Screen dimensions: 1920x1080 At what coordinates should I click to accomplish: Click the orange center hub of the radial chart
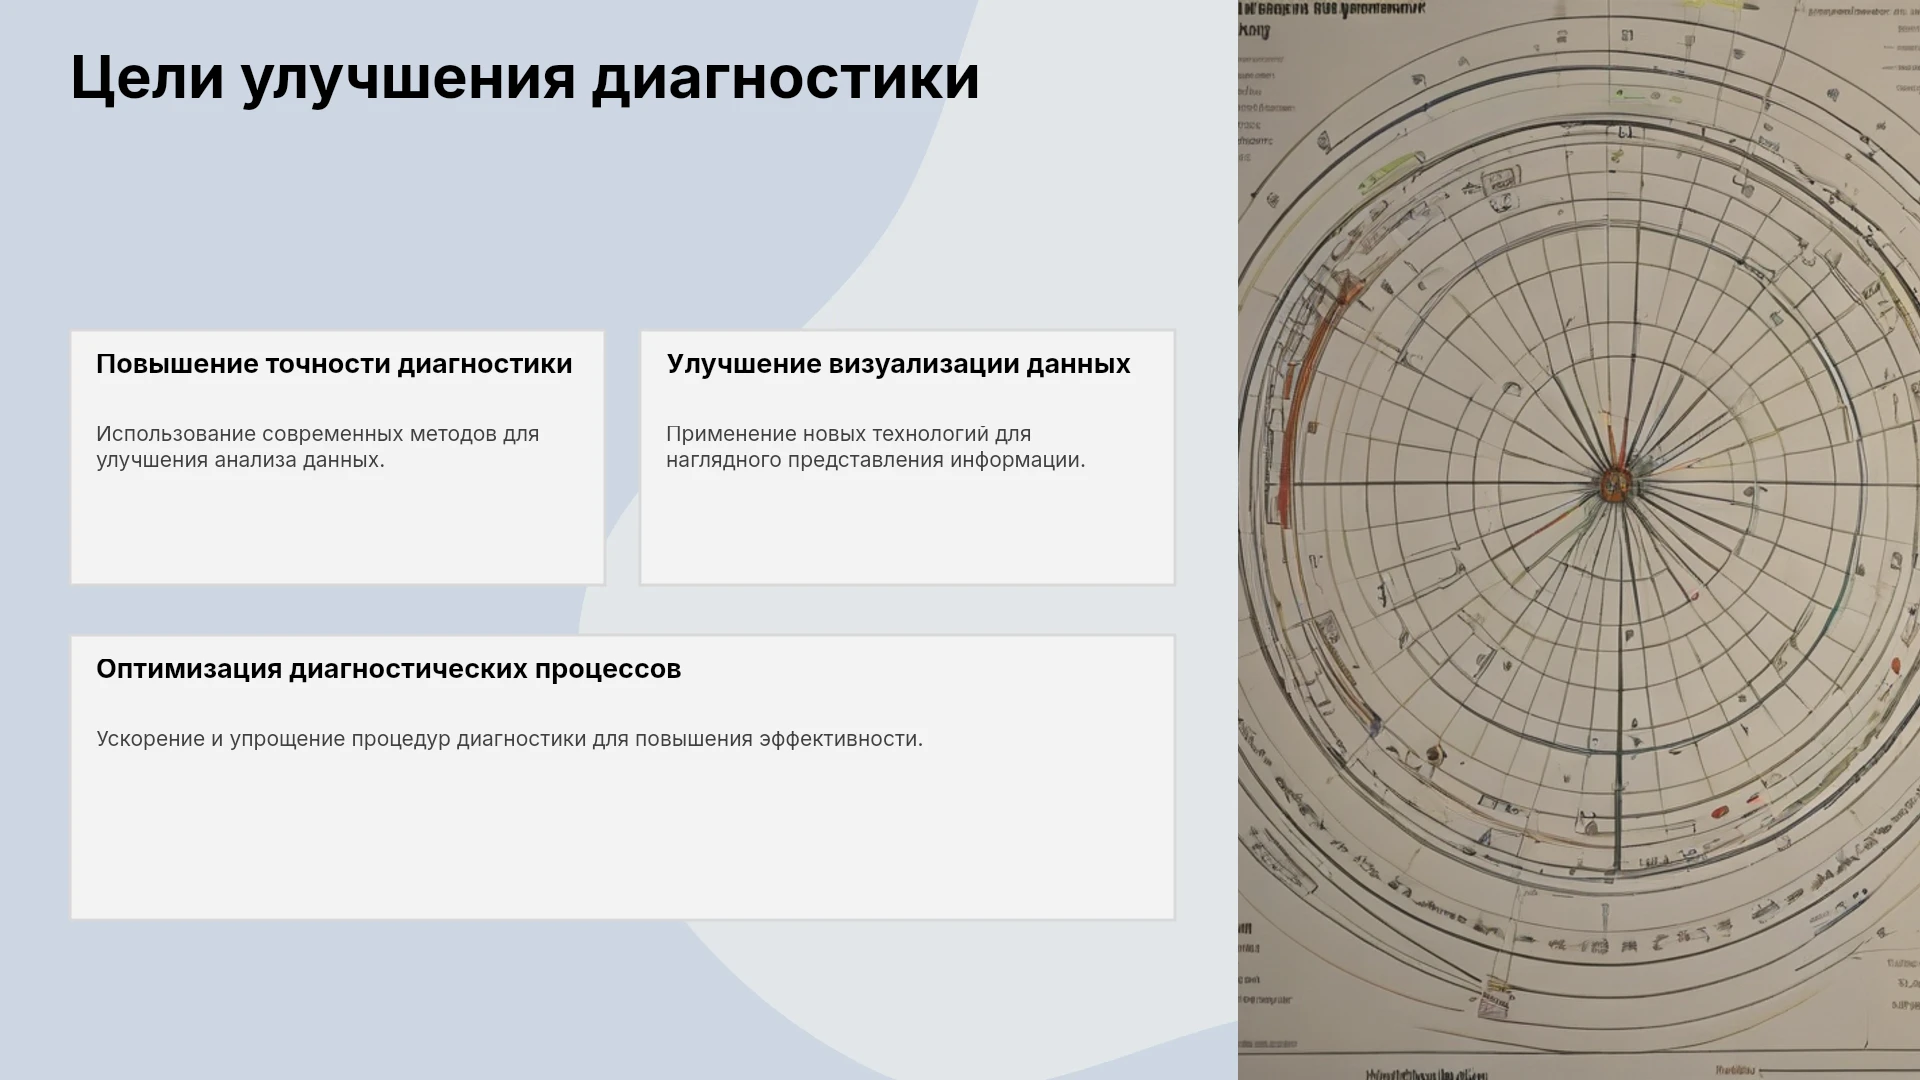(x=1612, y=485)
